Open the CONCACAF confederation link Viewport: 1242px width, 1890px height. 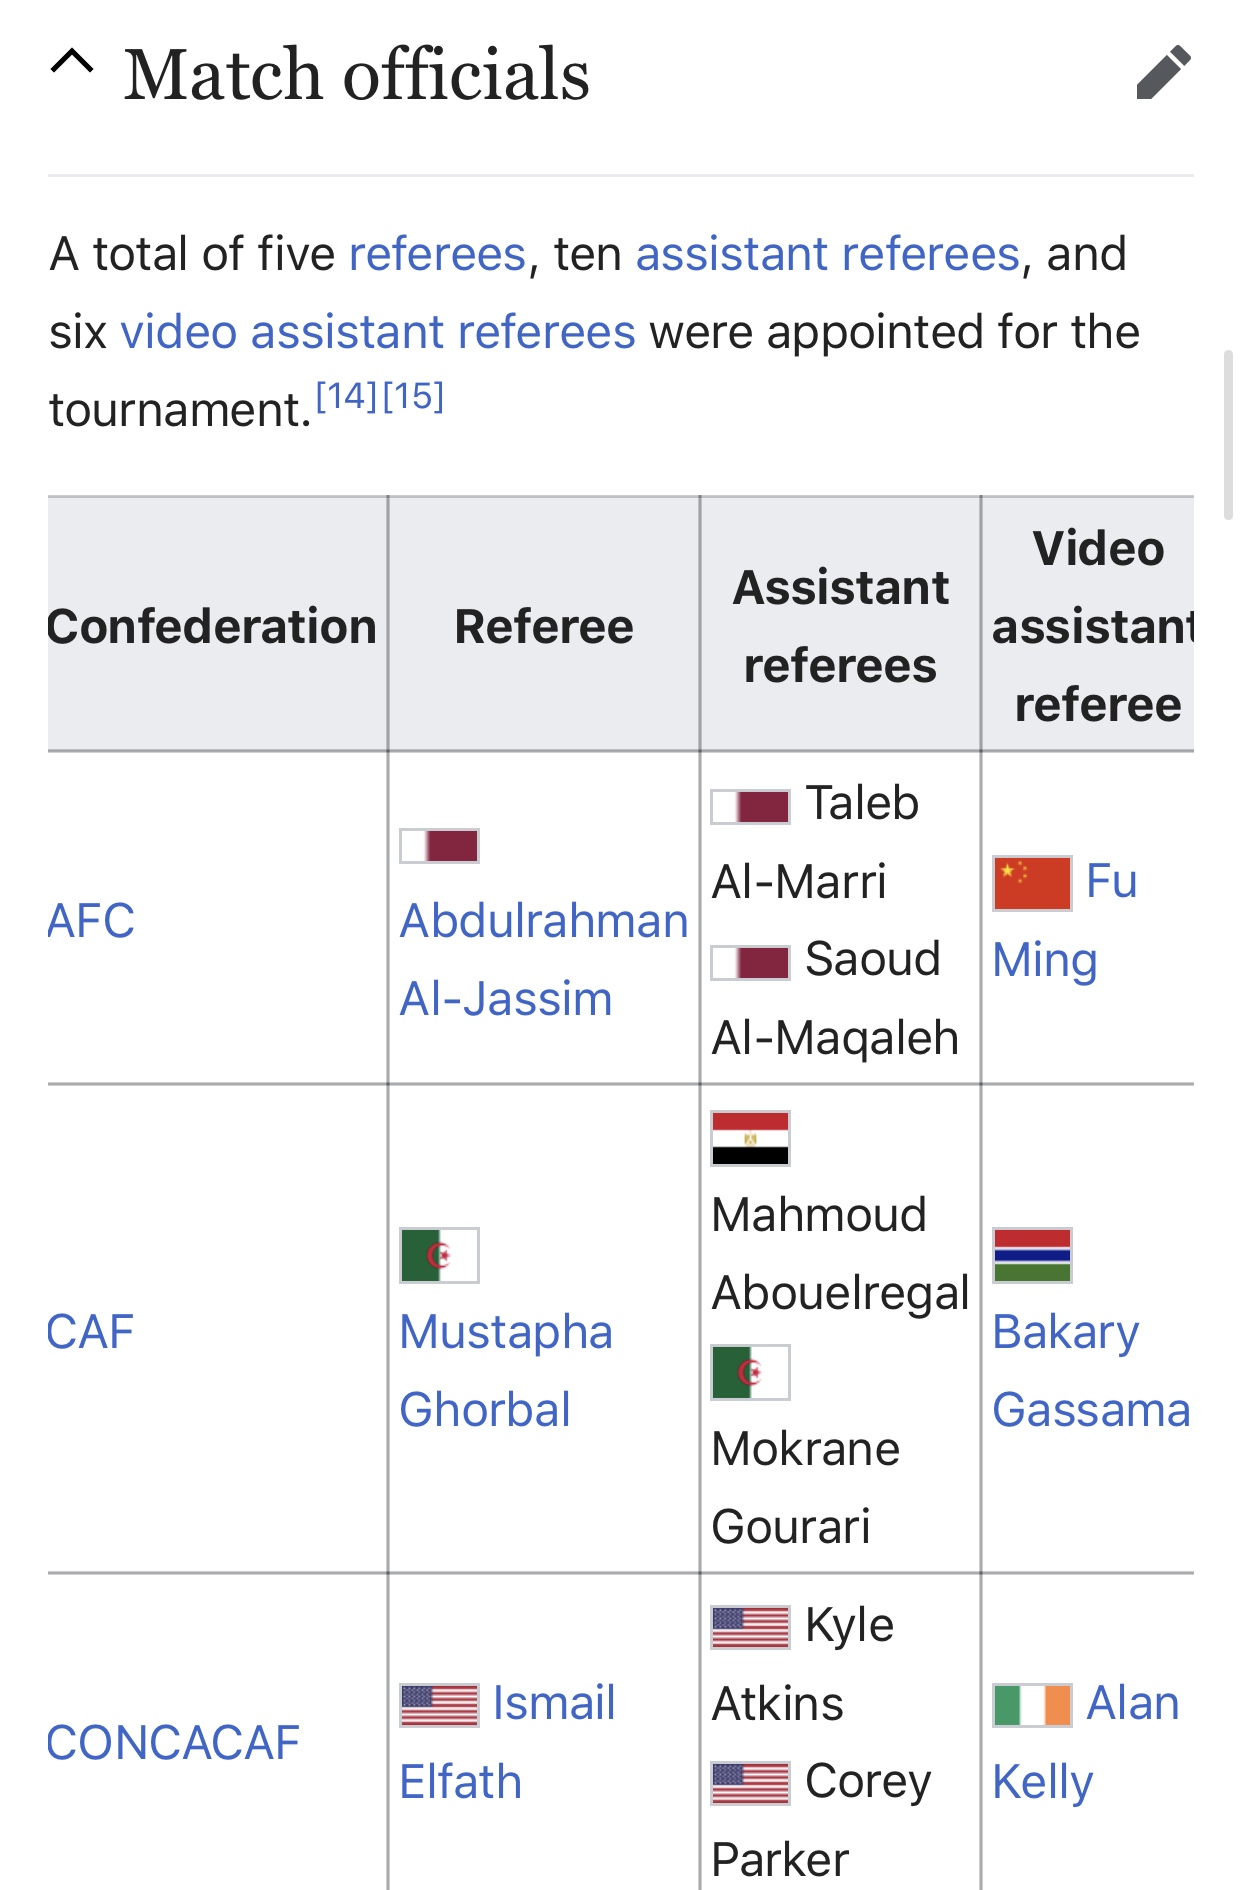[x=174, y=1743]
